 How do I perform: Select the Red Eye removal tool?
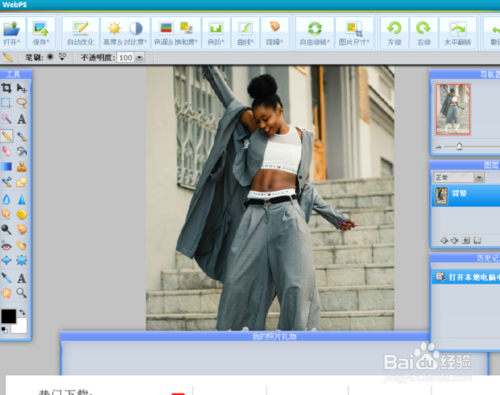tap(6, 246)
